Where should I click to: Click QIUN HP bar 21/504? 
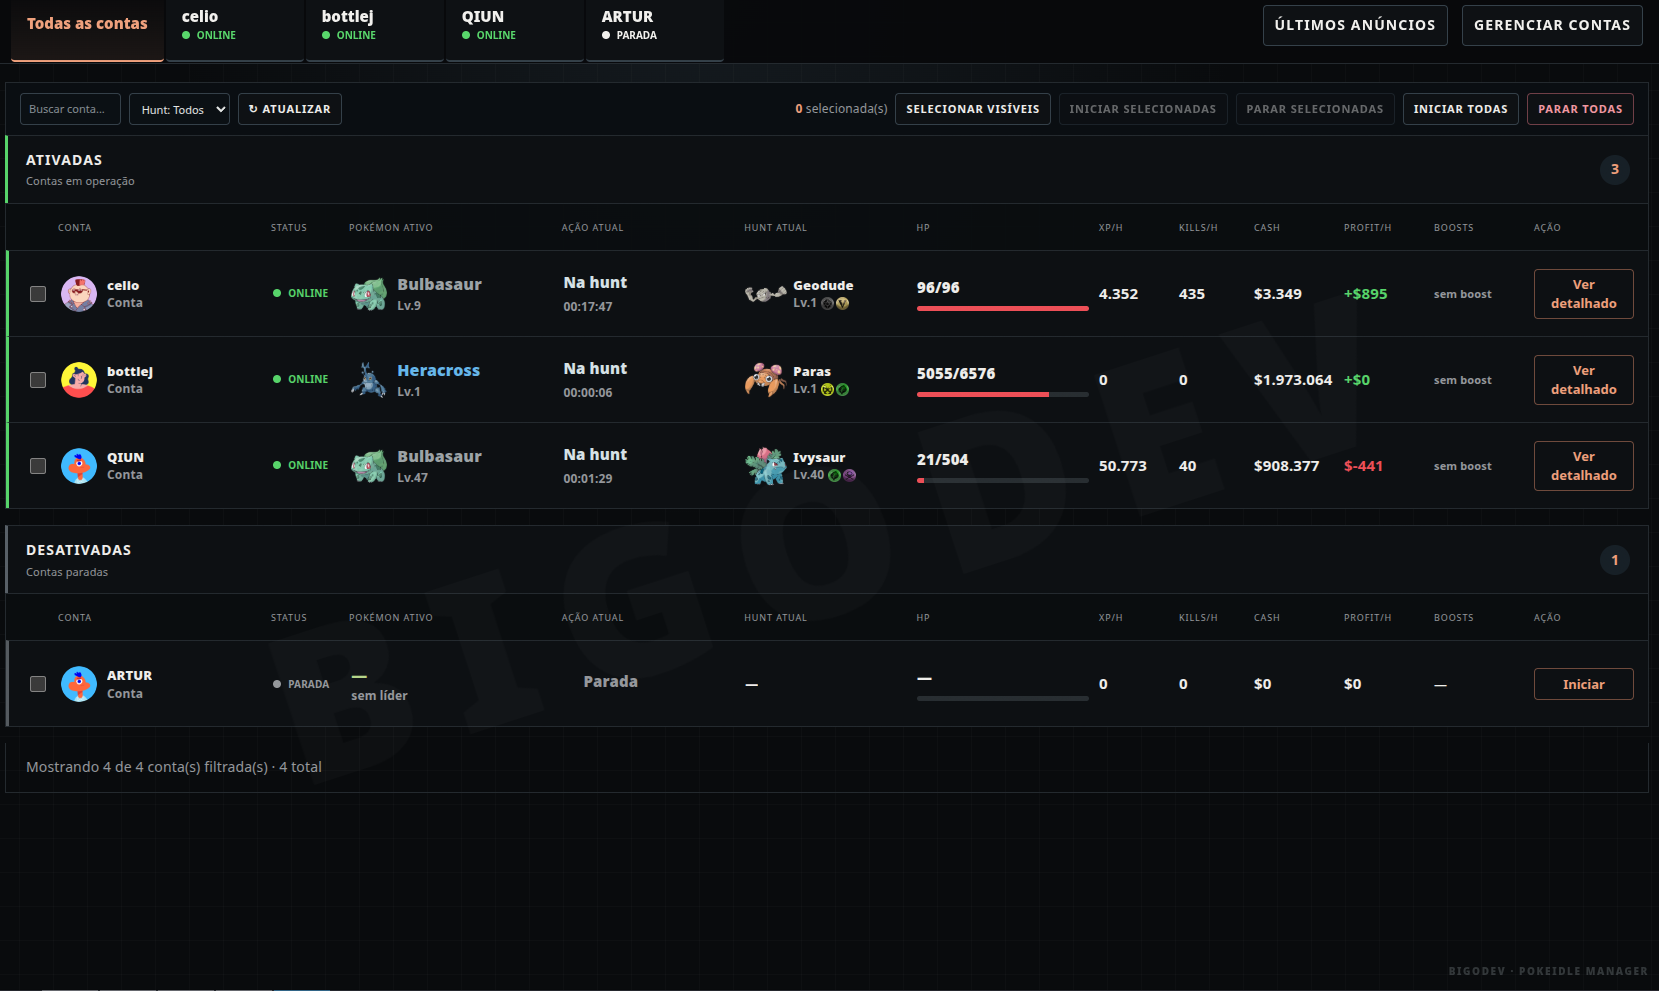pos(1003,481)
